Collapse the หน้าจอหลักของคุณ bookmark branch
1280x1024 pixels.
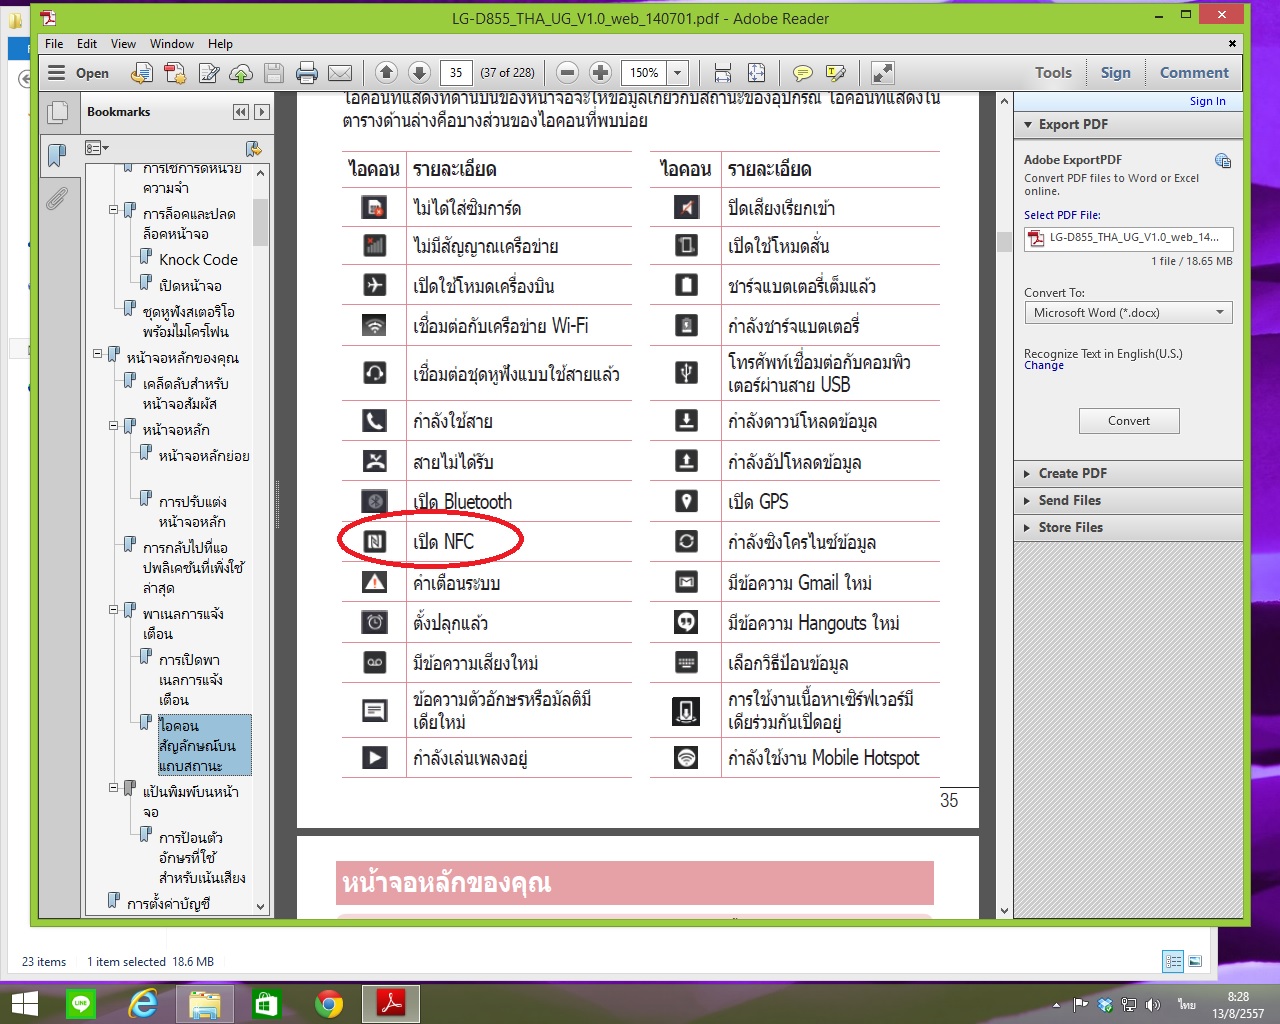(98, 354)
